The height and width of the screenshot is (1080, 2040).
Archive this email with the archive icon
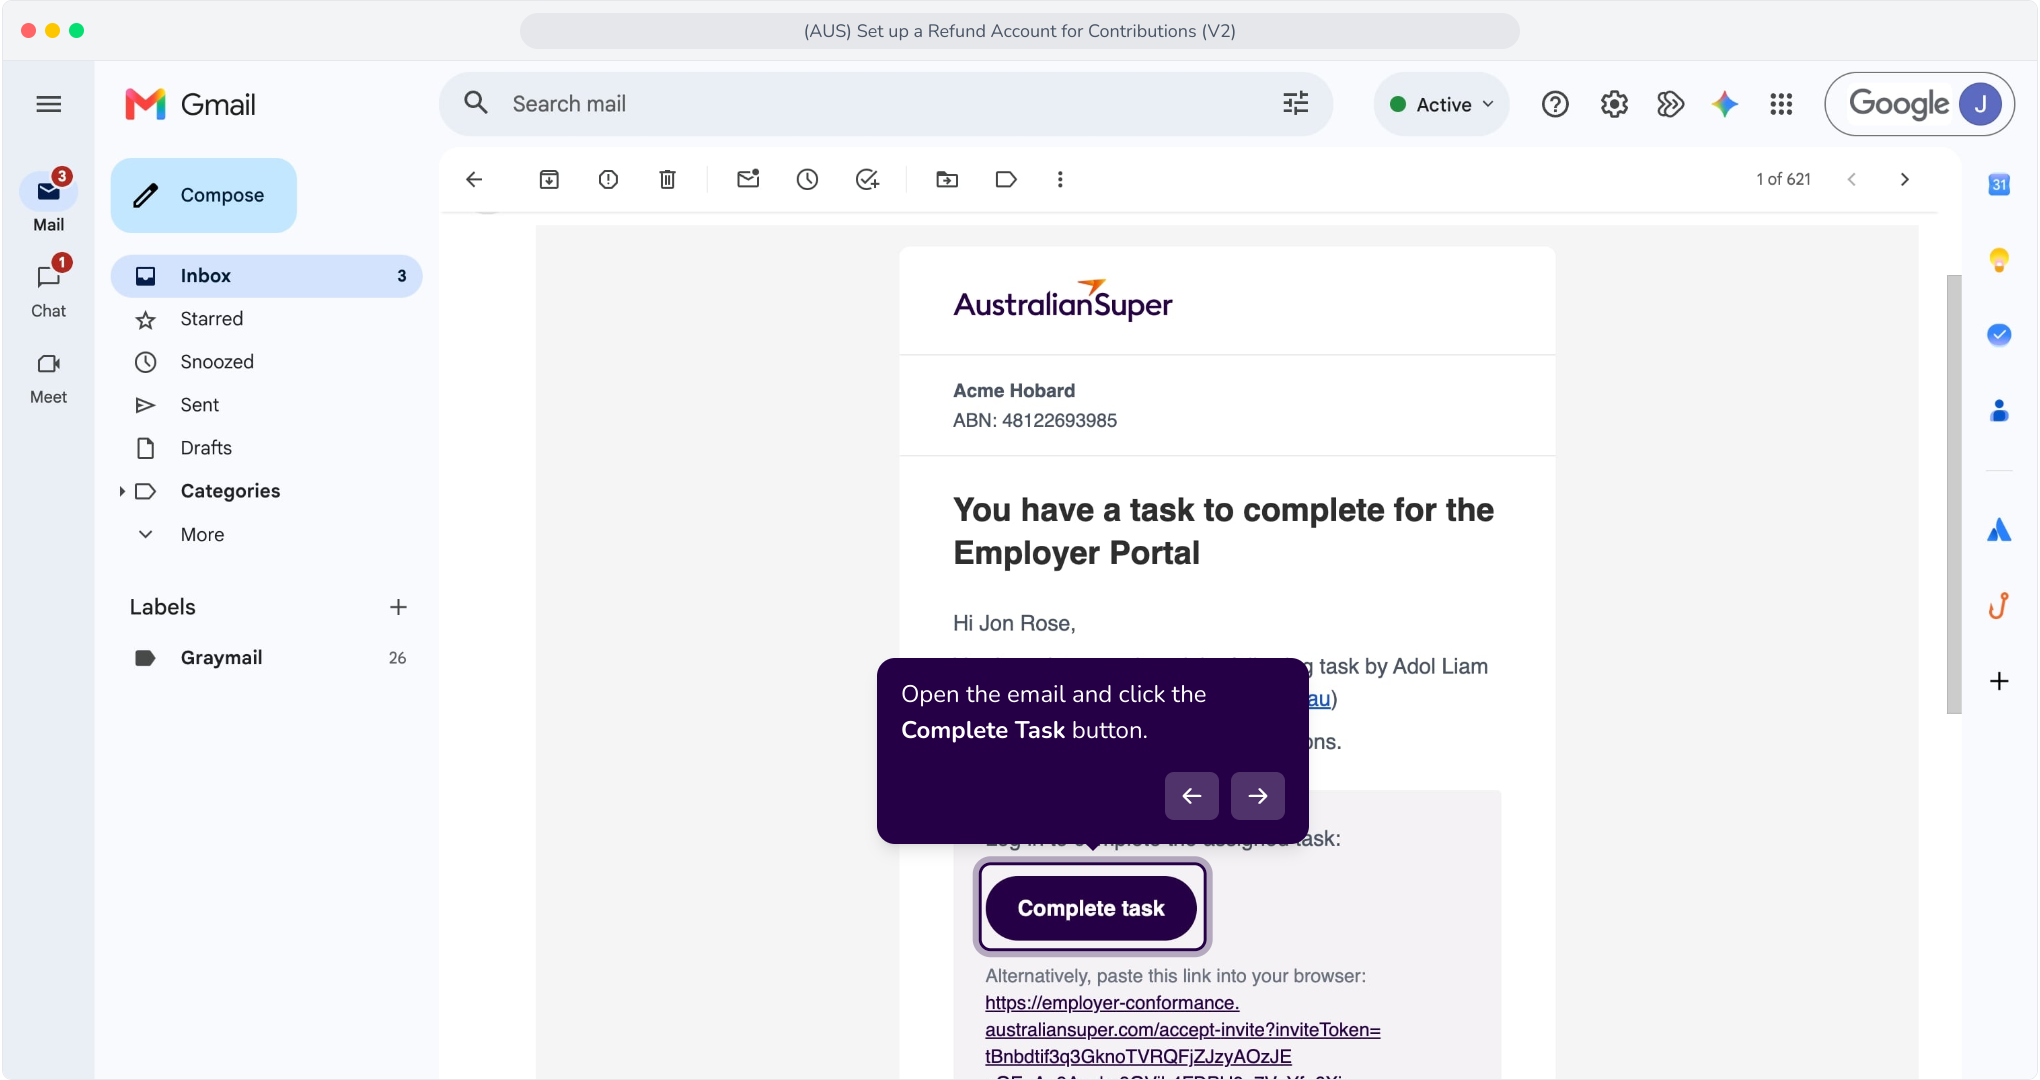point(549,179)
